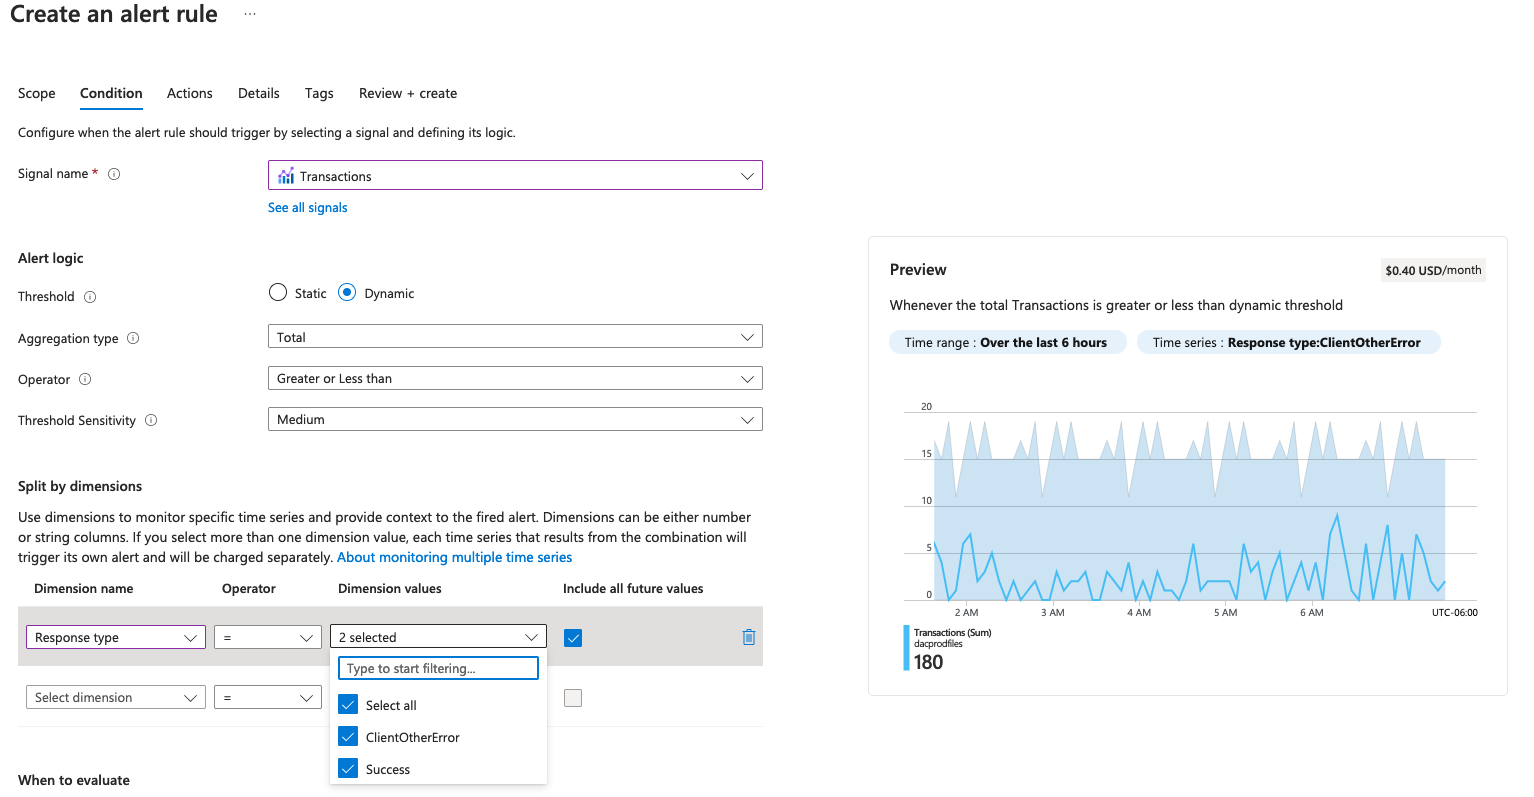
Task: Click the filter box for dimension values
Action: (x=439, y=668)
